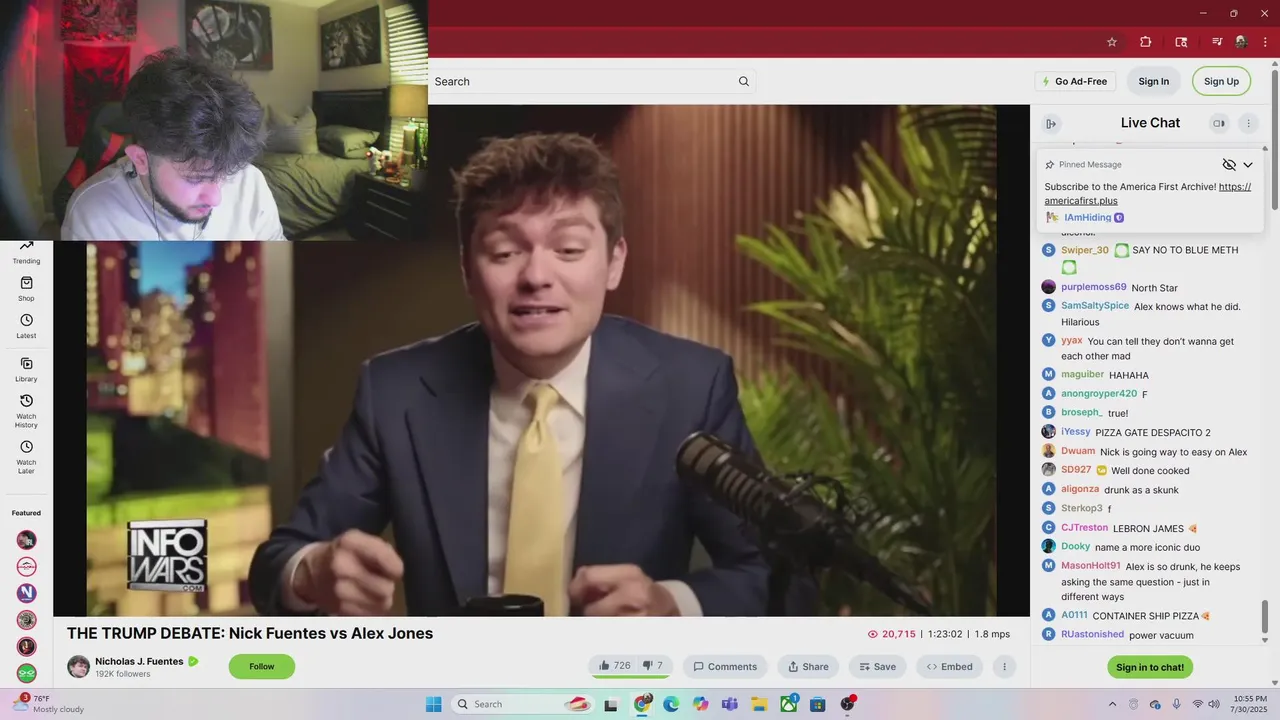Click the live chat scrollbar thumb
This screenshot has height=720, width=1280.
pos(1265,617)
